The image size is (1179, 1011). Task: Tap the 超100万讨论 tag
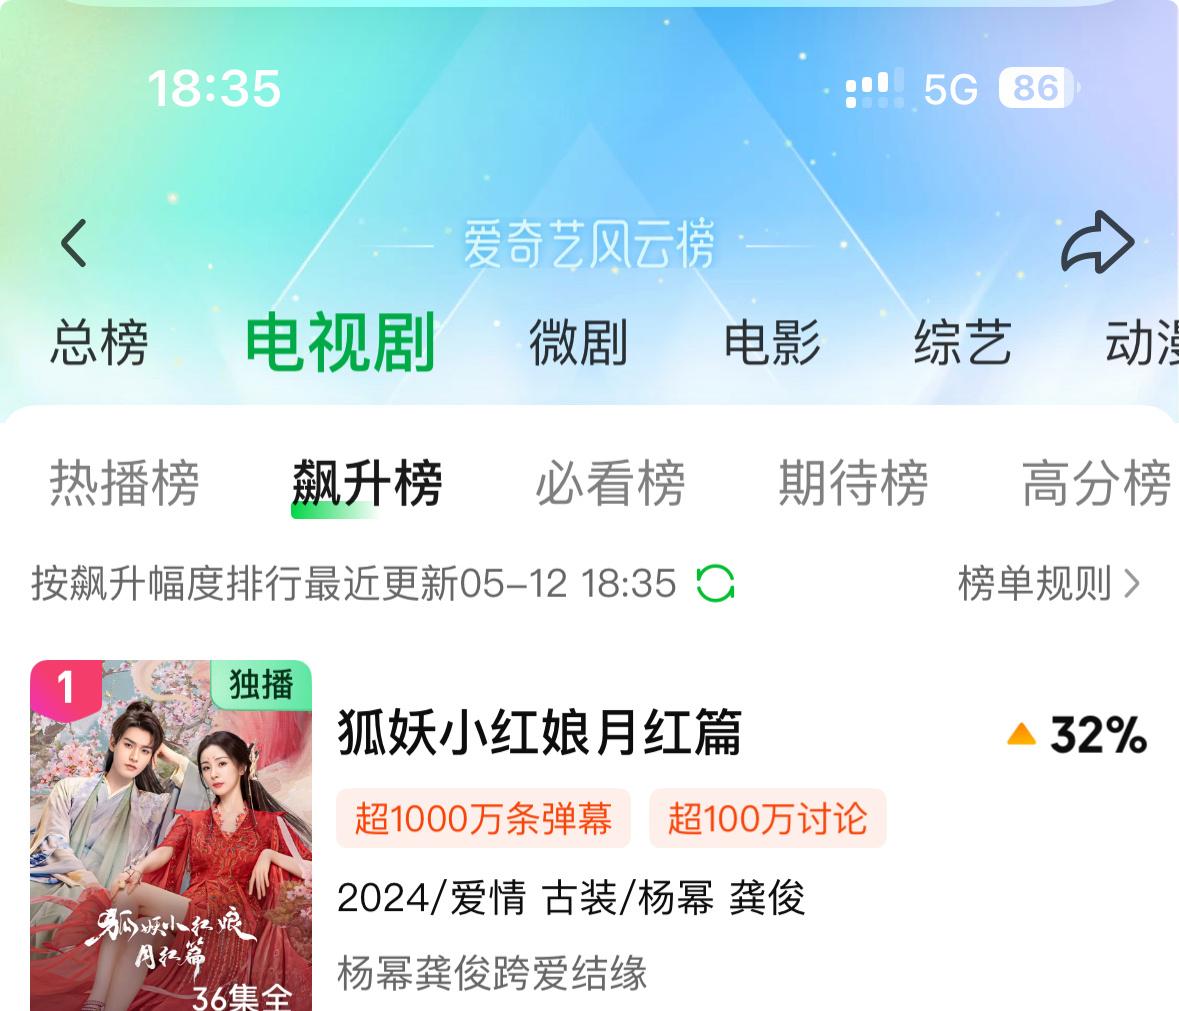tap(768, 819)
